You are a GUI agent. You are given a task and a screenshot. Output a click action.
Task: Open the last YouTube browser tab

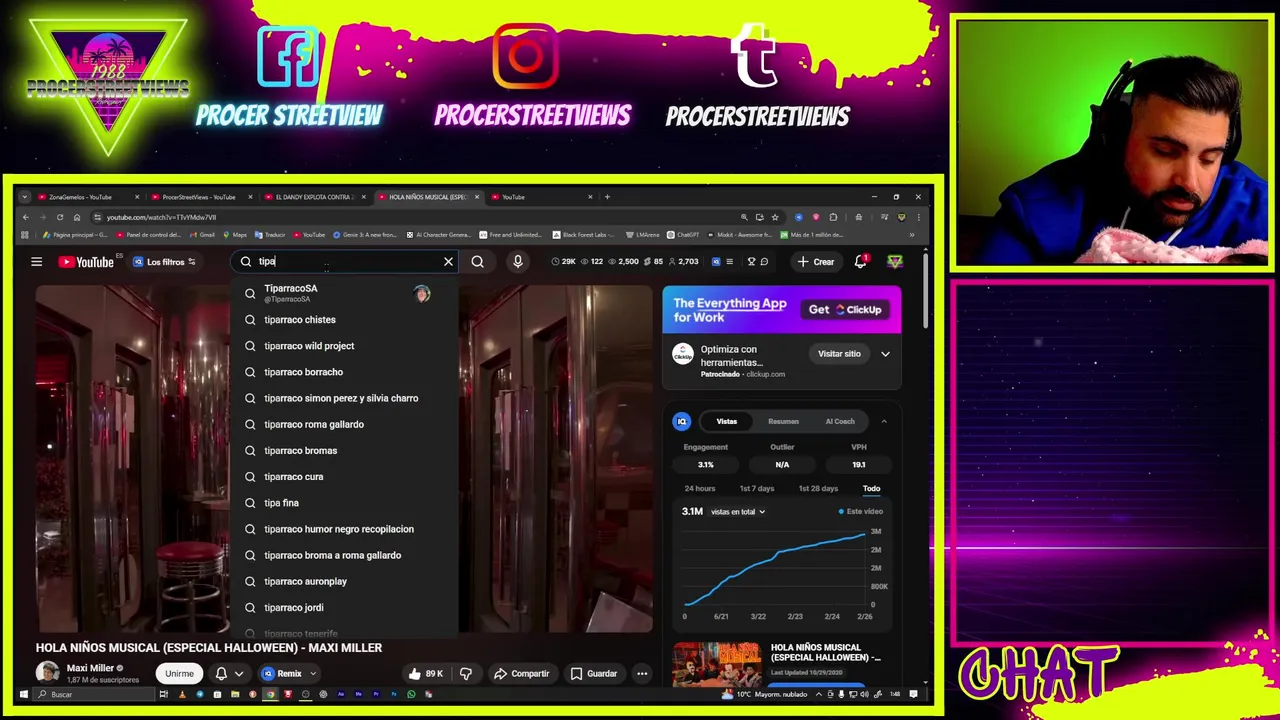540,197
